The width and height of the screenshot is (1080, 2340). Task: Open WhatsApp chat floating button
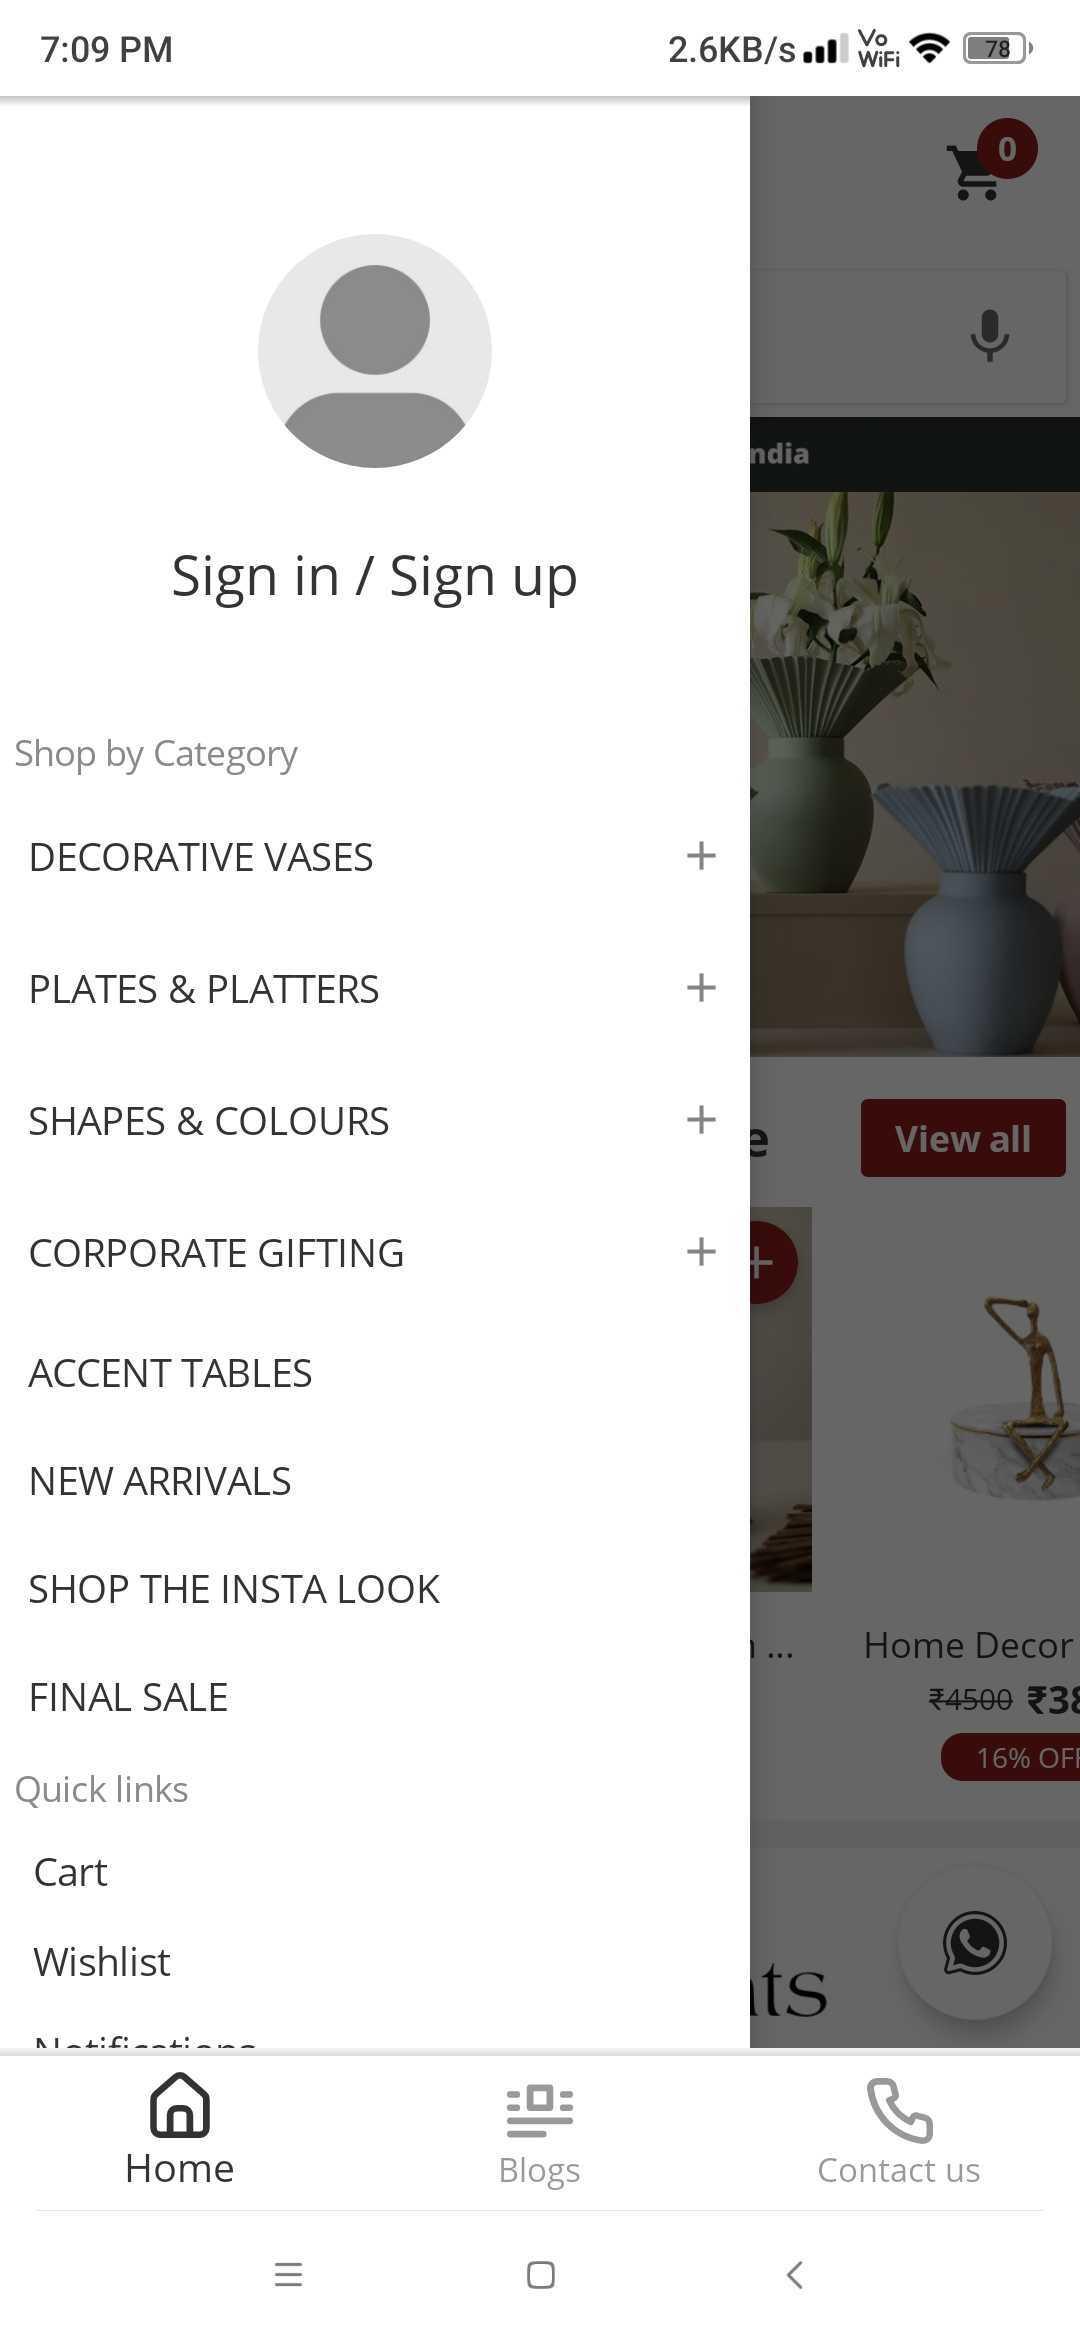[x=974, y=1943]
